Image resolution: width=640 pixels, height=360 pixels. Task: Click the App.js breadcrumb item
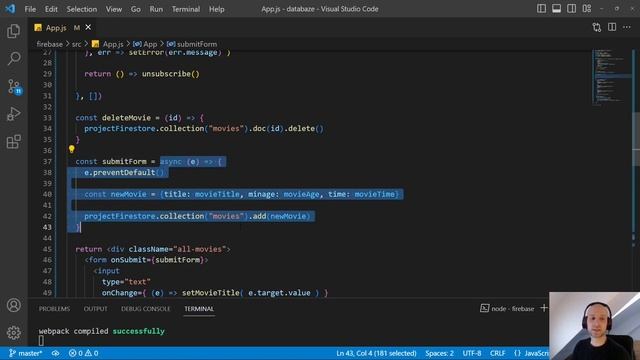108,44
